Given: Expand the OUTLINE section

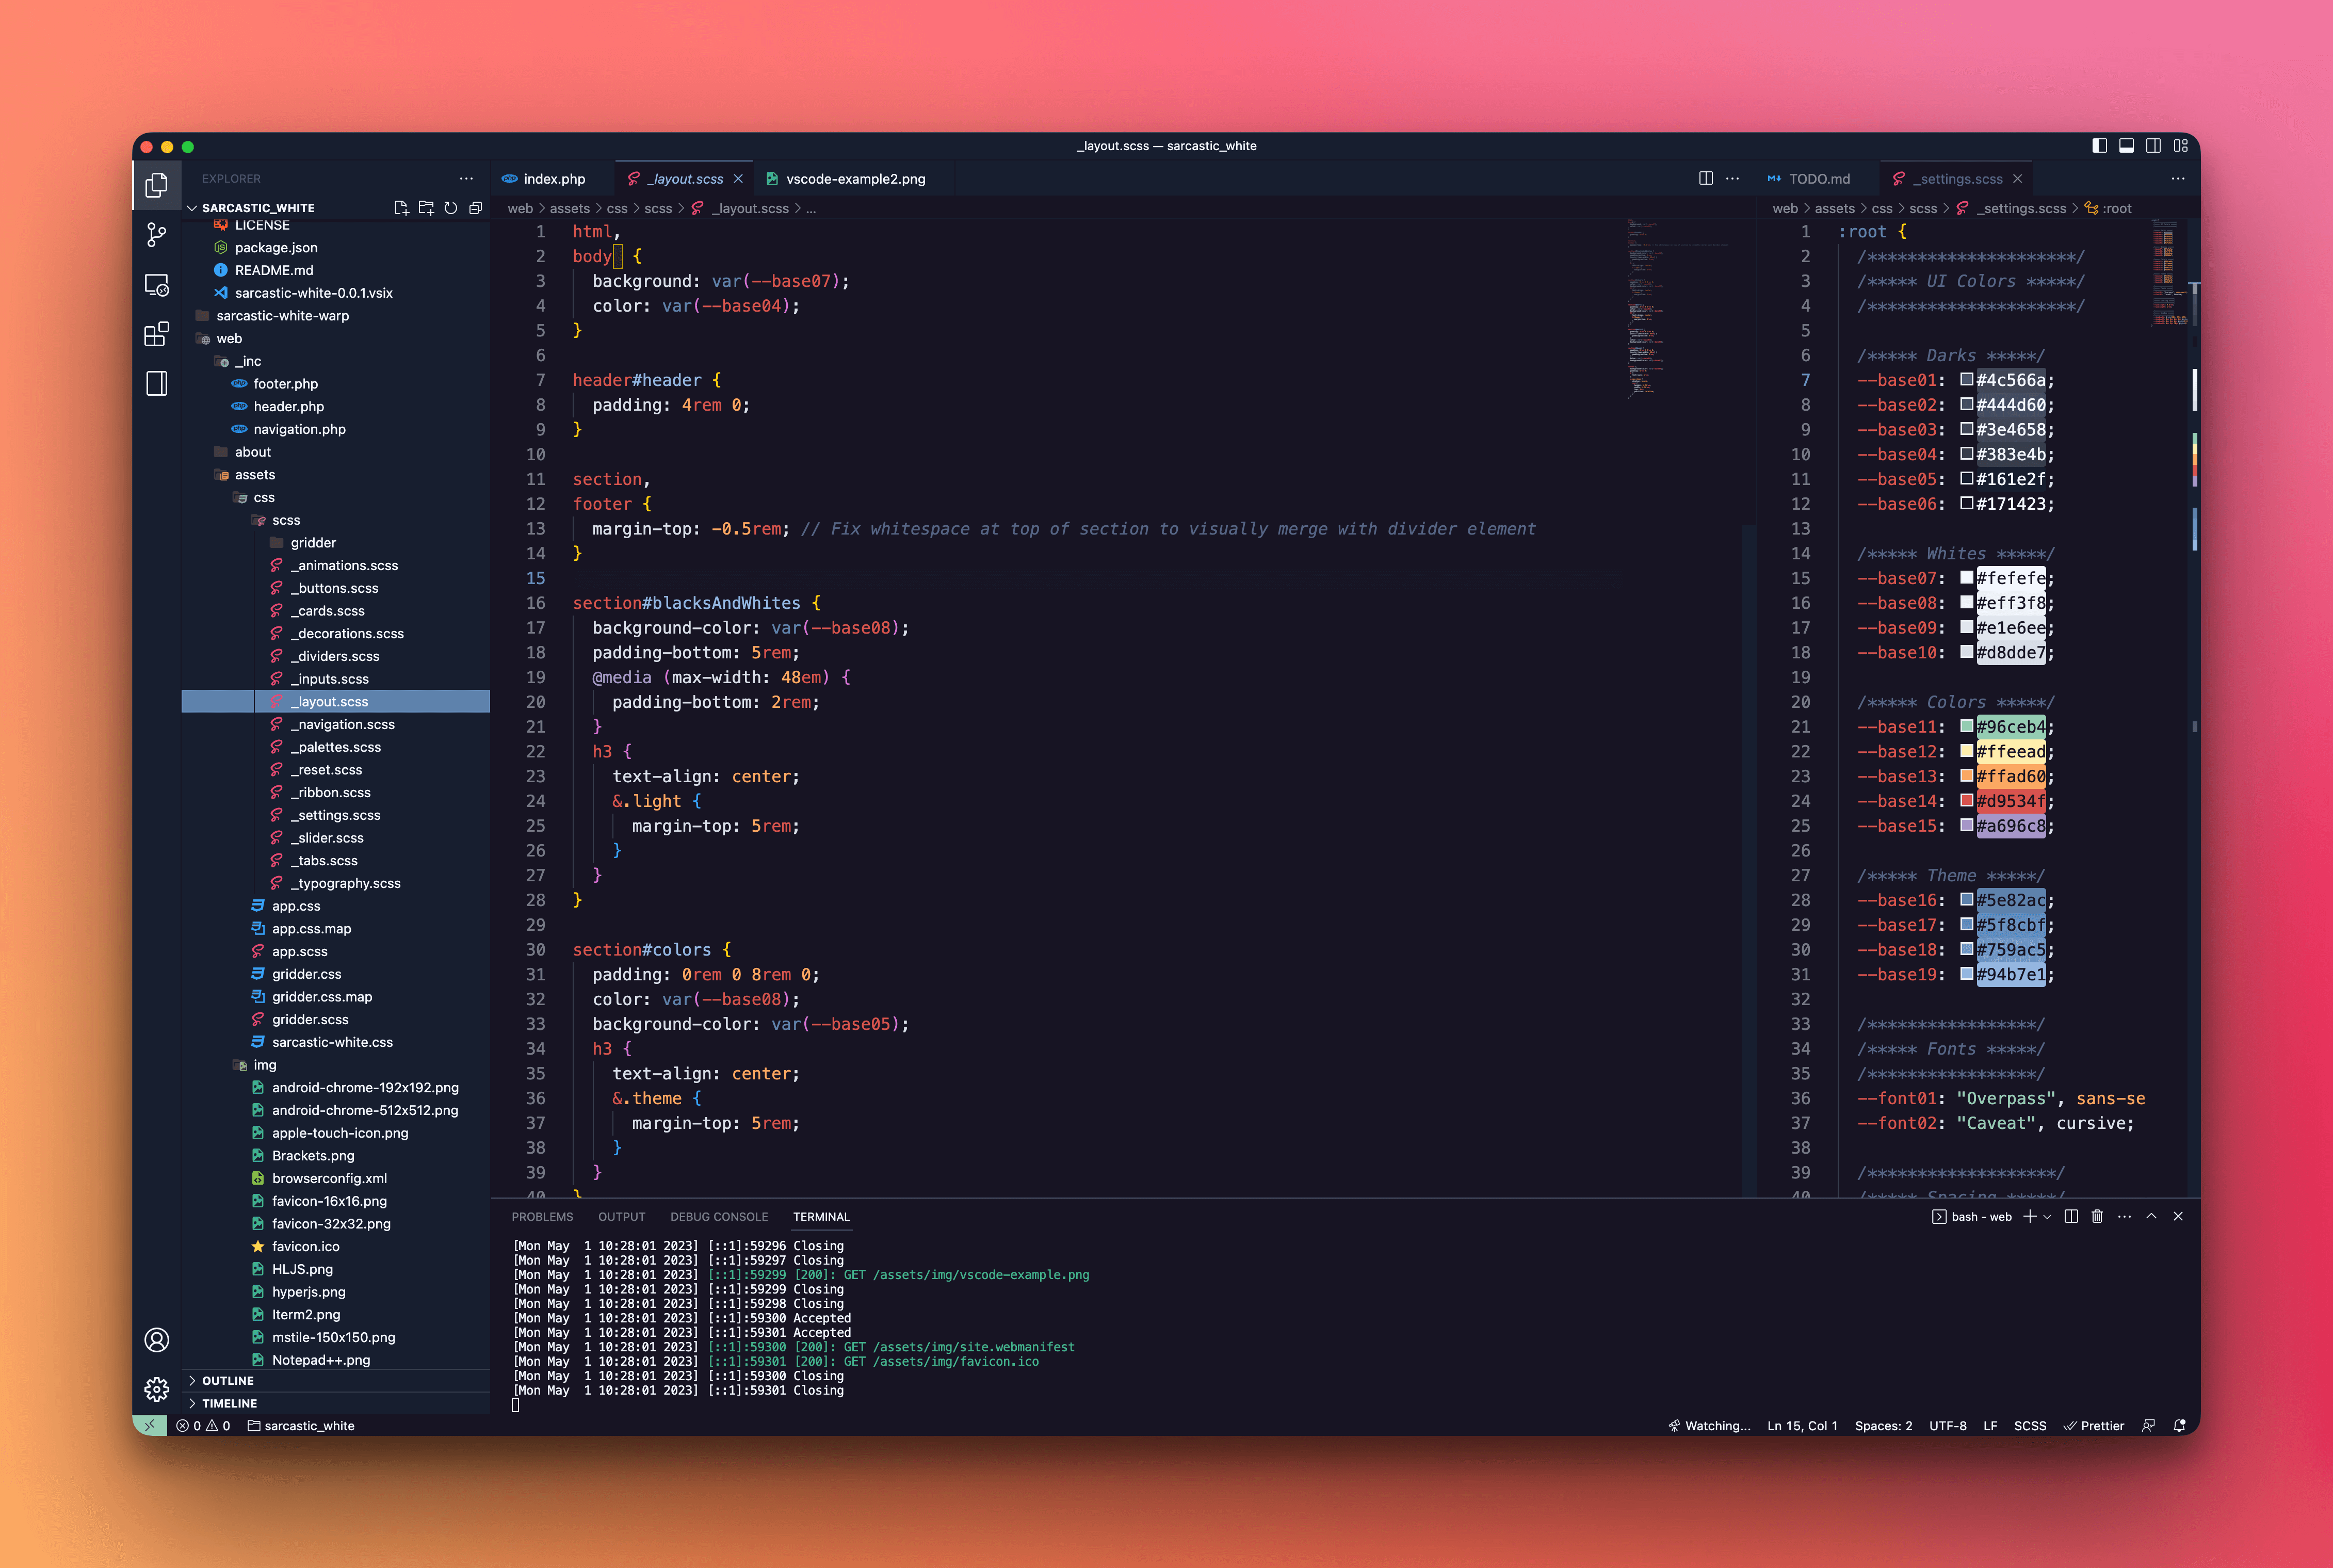Looking at the screenshot, I should point(228,1380).
